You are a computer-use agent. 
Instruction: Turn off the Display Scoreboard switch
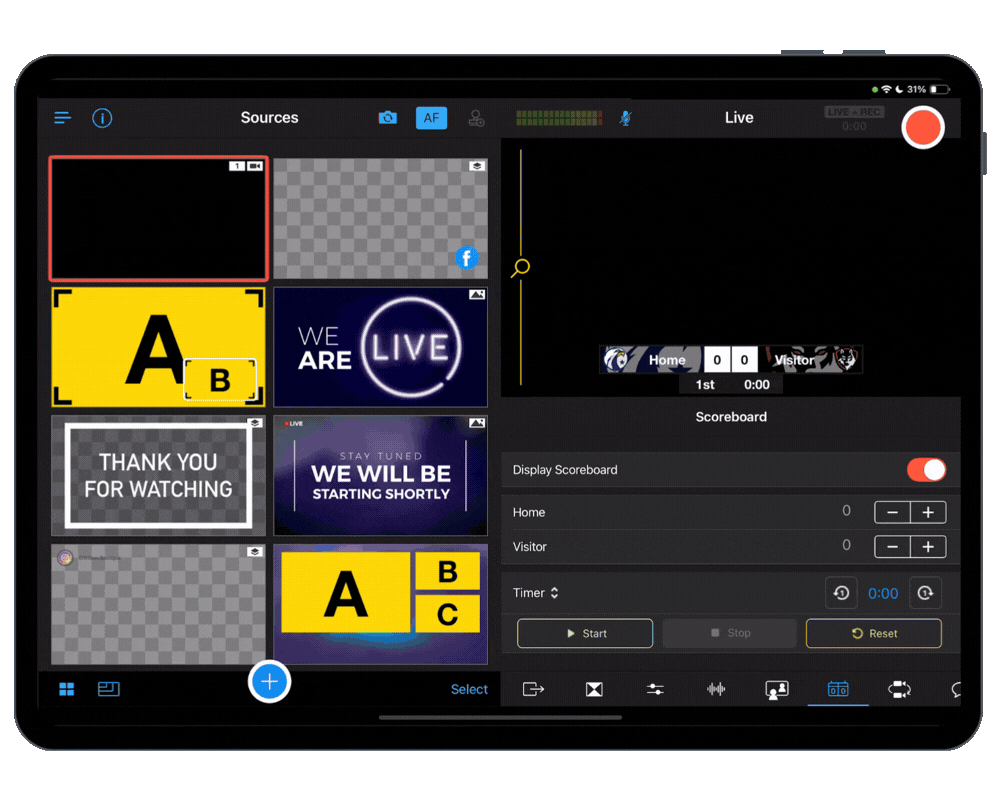926,470
